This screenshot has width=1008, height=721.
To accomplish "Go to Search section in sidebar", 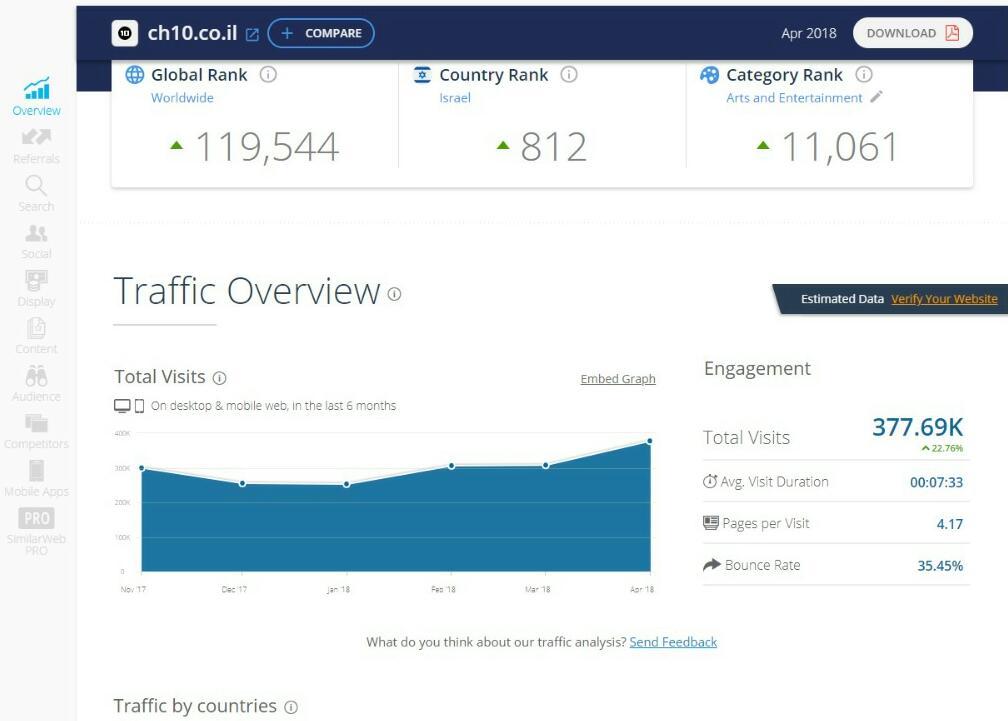I will tap(36, 193).
